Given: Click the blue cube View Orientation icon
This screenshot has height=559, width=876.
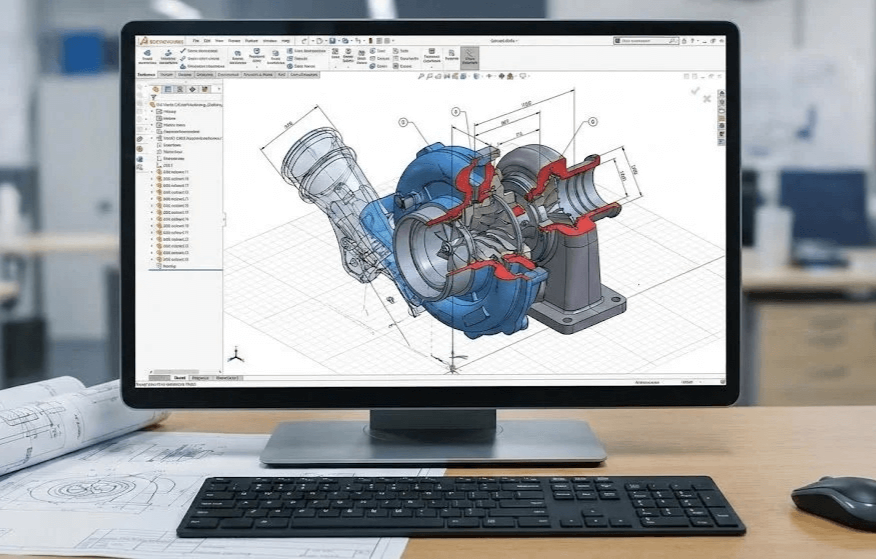Looking at the screenshot, I should 463,77.
